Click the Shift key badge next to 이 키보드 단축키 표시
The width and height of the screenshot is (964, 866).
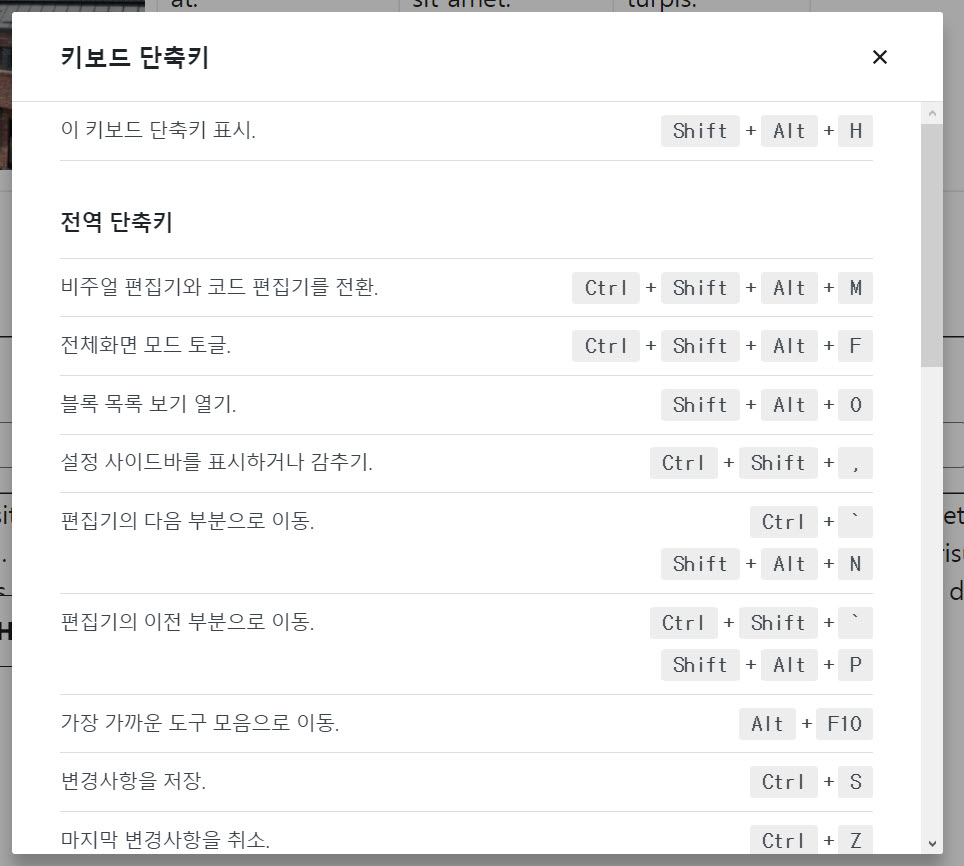(x=699, y=131)
